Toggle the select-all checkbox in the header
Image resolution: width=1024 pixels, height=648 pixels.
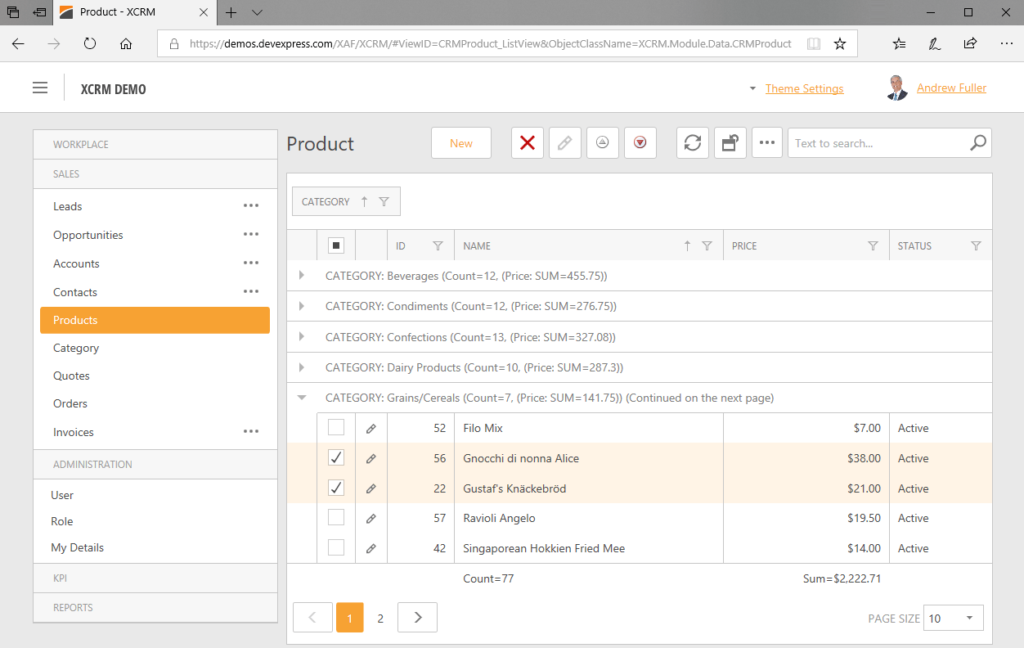(x=336, y=244)
